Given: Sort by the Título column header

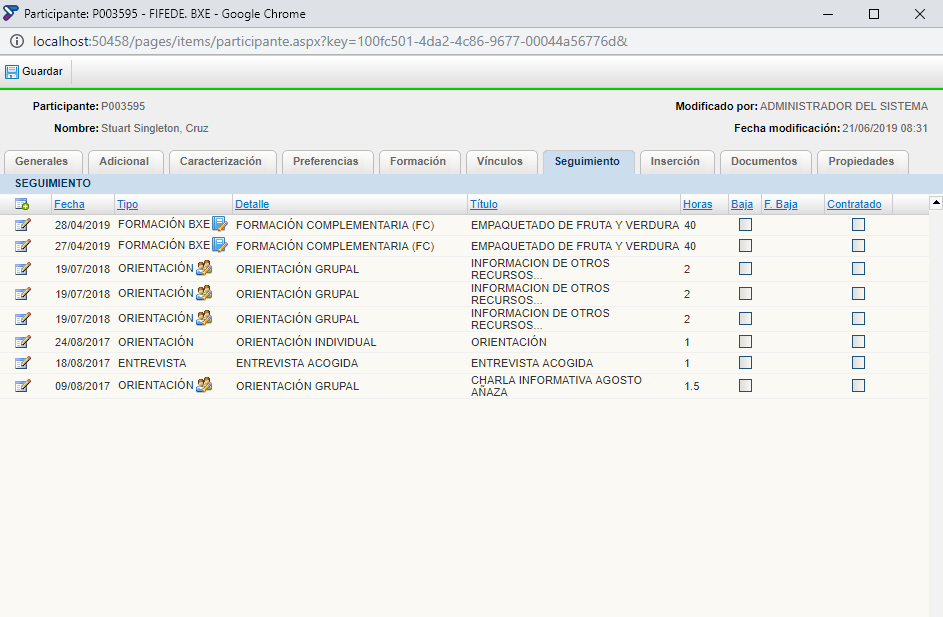Looking at the screenshot, I should click(484, 204).
